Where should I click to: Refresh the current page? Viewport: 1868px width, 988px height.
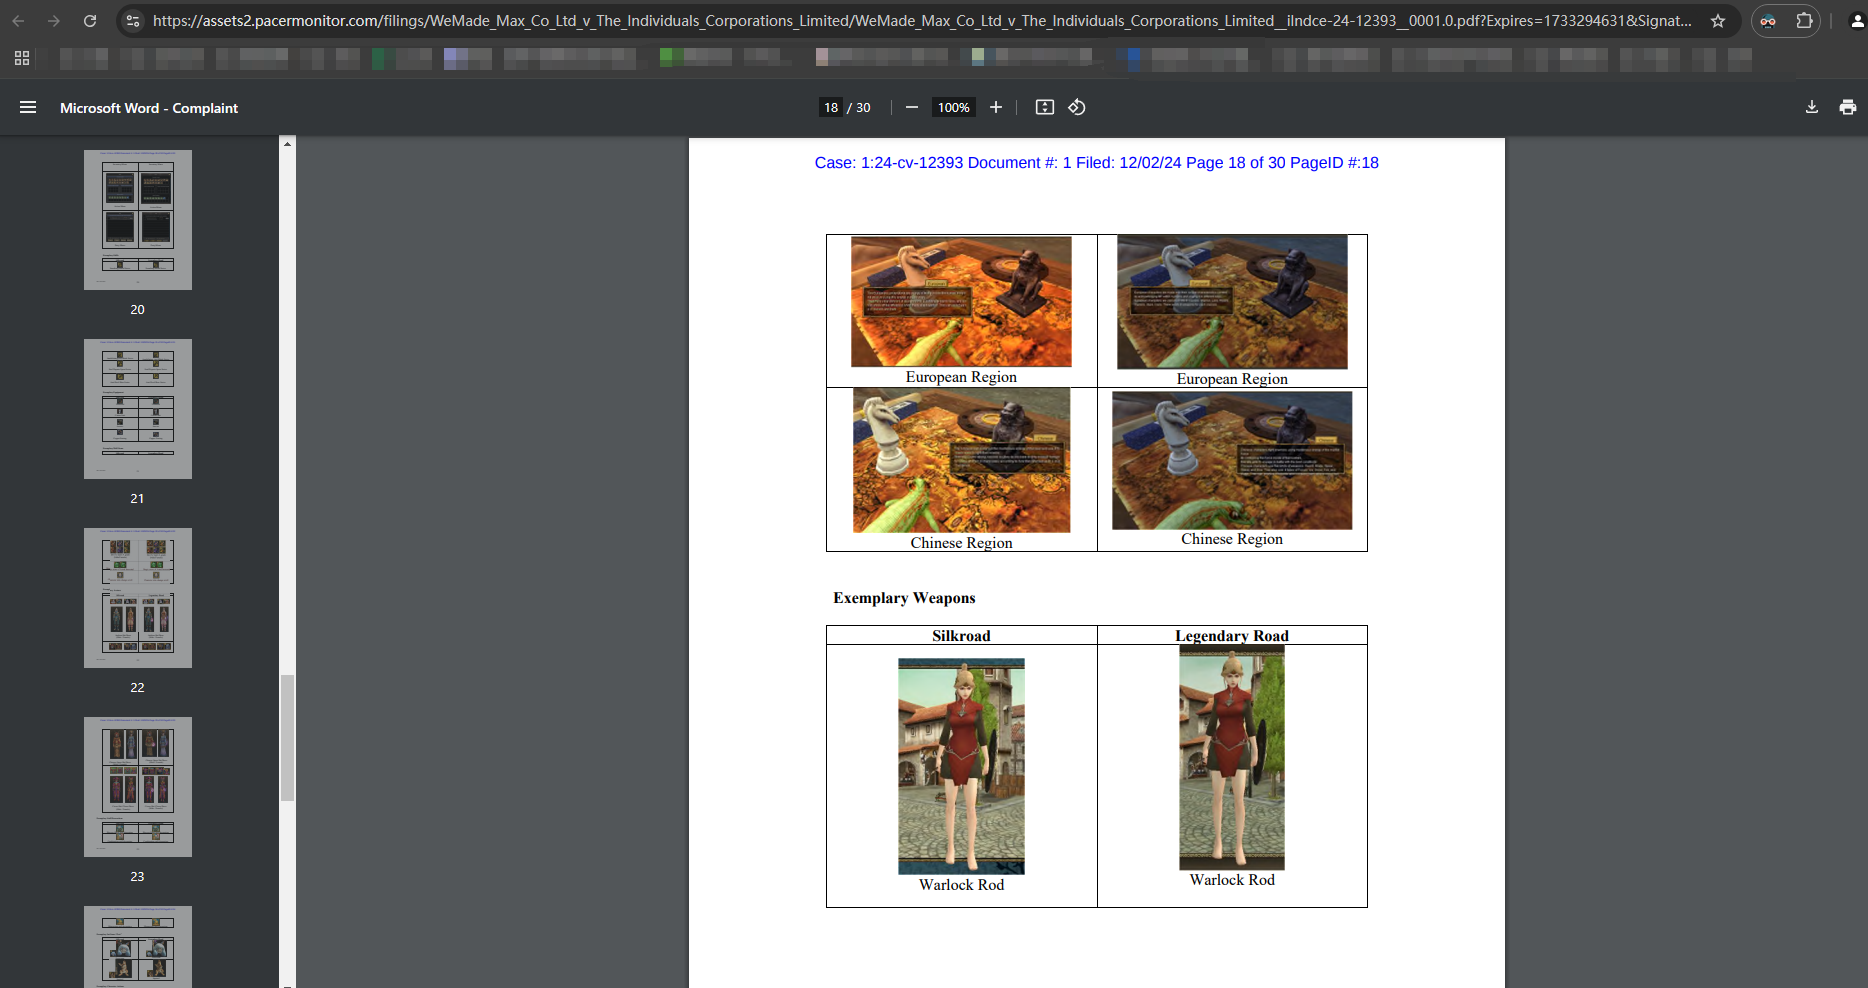(90, 20)
